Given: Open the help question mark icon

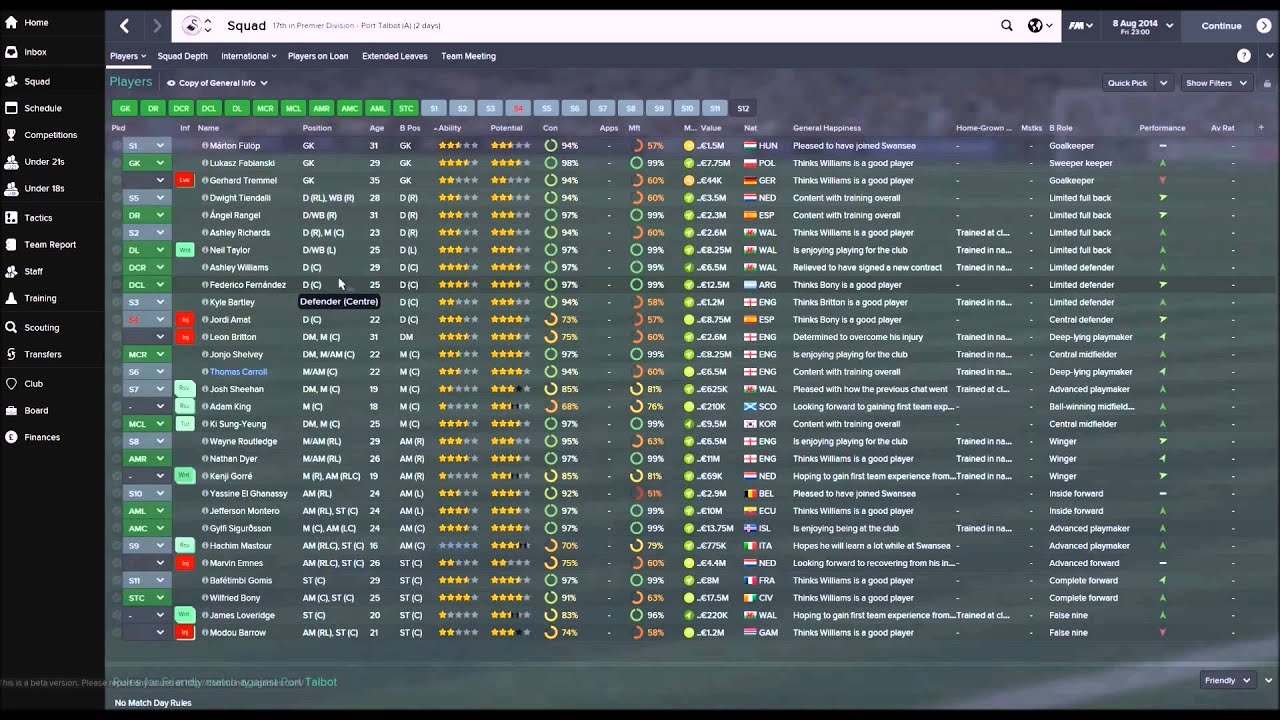Looking at the screenshot, I should click(1244, 56).
